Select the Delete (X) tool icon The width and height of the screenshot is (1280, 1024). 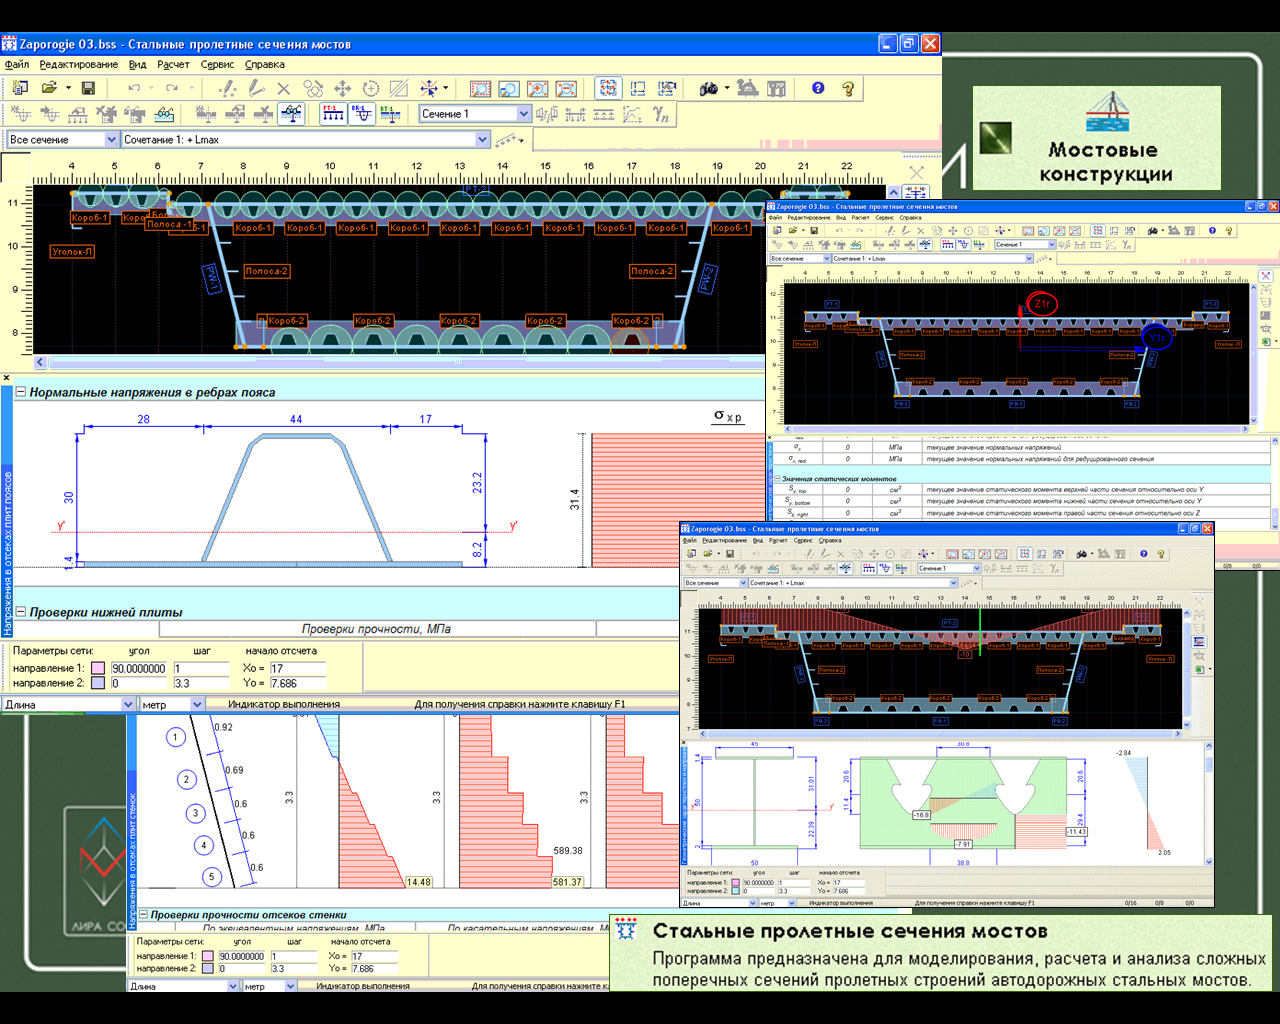coord(283,88)
